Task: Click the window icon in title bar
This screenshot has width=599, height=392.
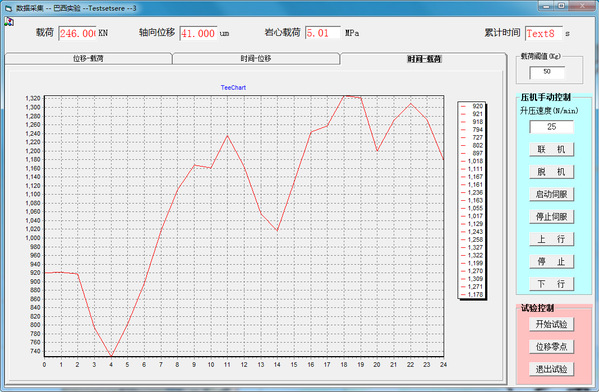Action: tap(8, 8)
